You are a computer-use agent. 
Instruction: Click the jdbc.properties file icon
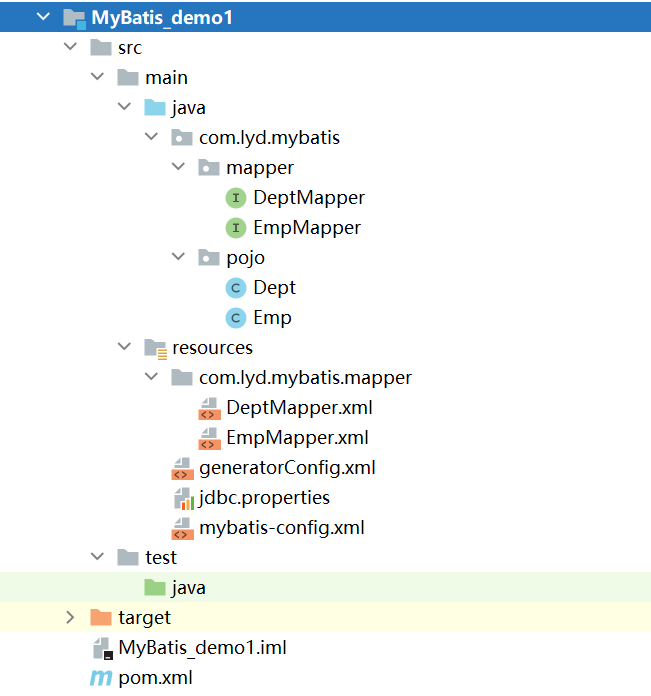(184, 498)
